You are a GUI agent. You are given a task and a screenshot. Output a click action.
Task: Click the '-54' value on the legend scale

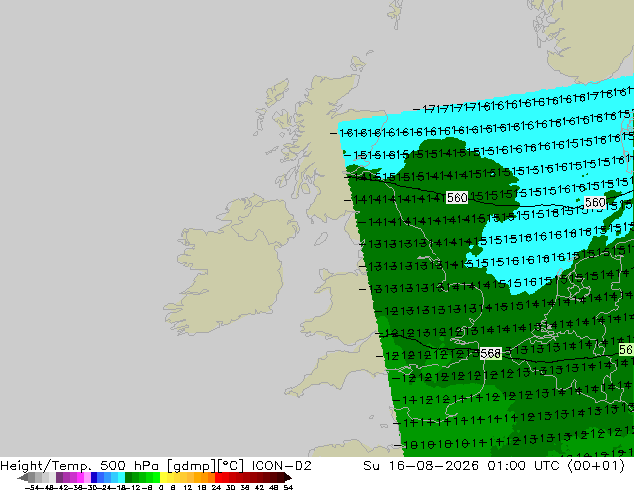[x=32, y=487]
